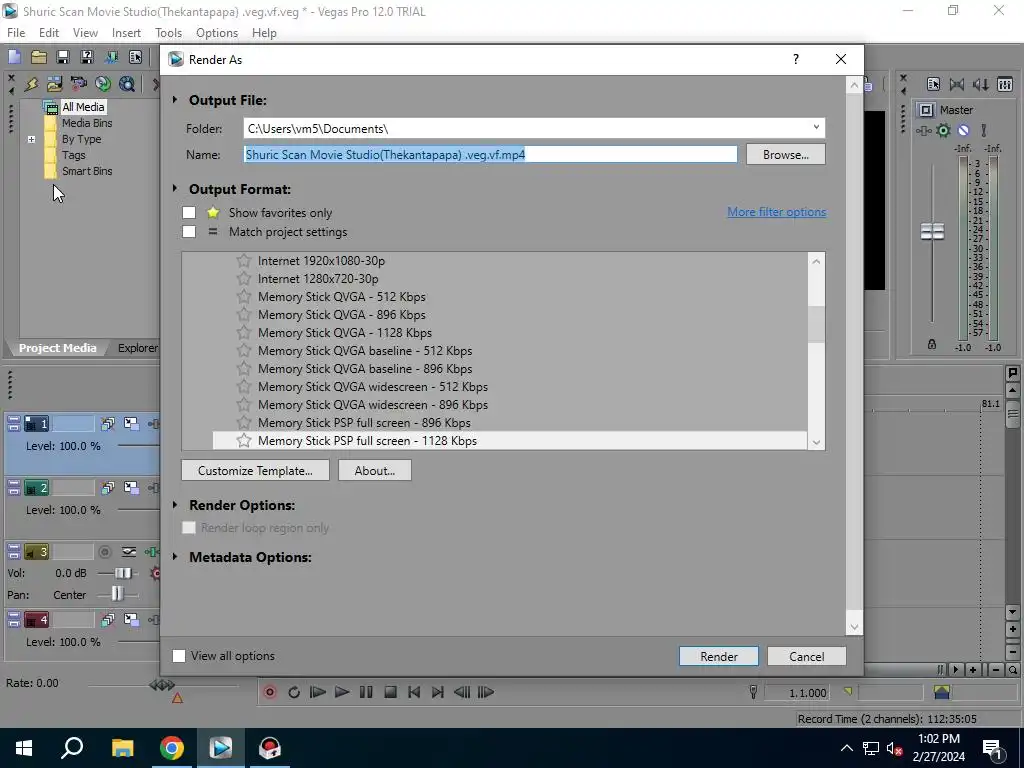Click the Render button
Screen dimensions: 1024x768
[719, 656]
